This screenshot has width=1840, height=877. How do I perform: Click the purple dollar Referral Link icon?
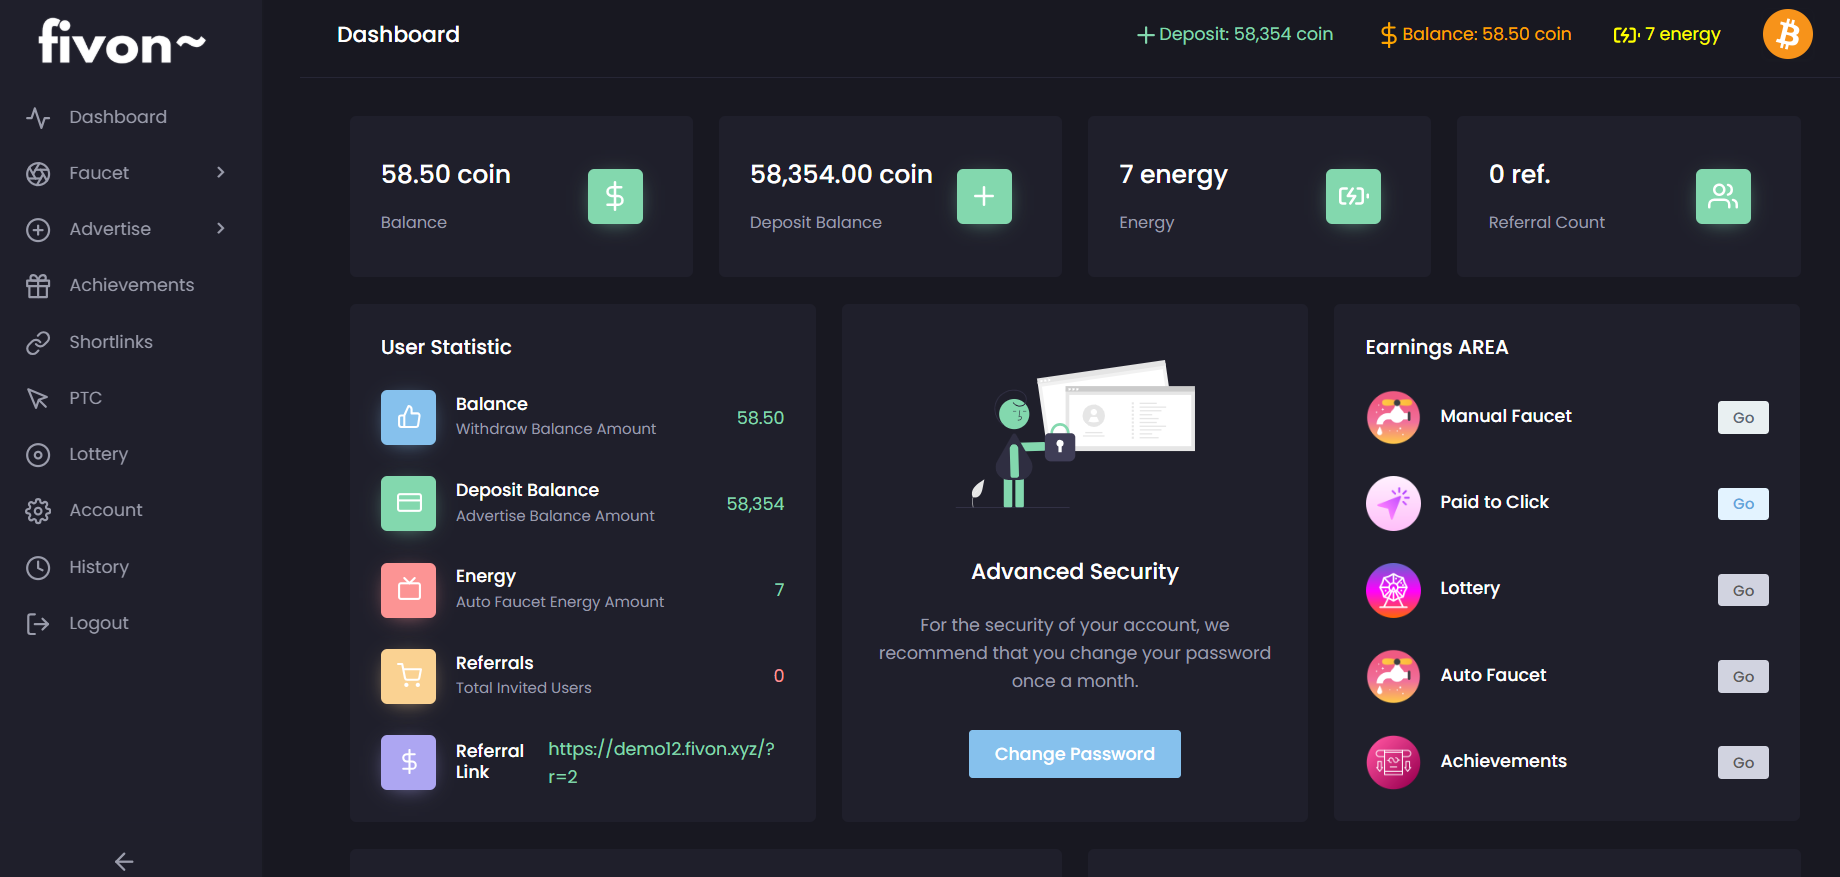tap(408, 762)
